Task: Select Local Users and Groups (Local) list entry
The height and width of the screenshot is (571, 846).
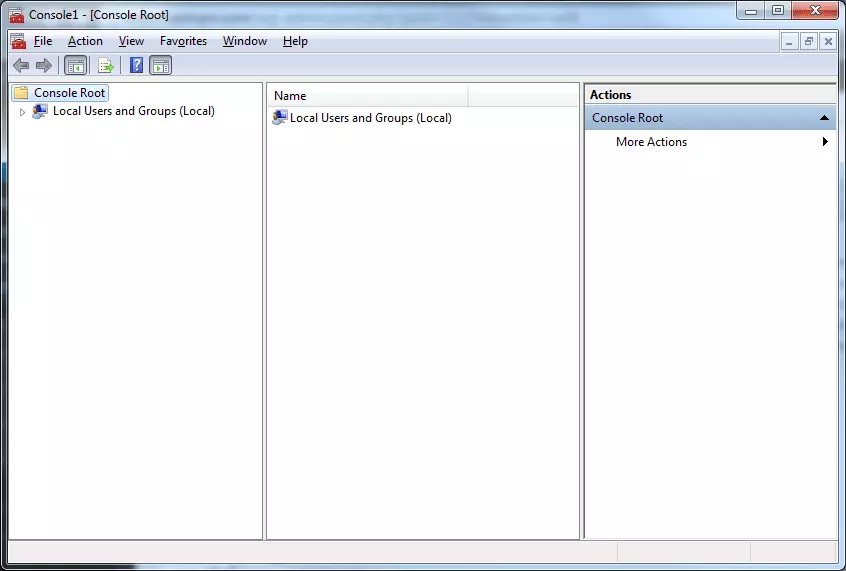Action: click(371, 118)
